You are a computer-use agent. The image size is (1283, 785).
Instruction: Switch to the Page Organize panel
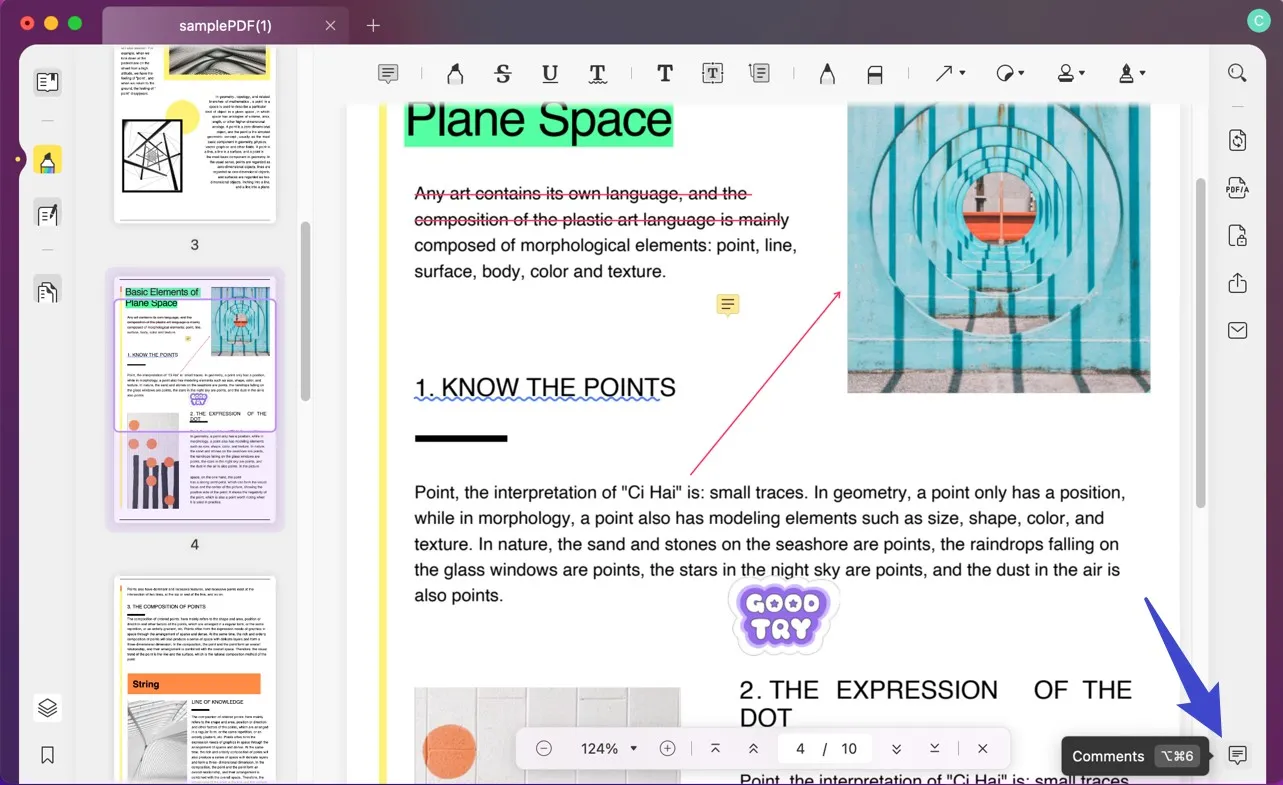click(x=47, y=290)
